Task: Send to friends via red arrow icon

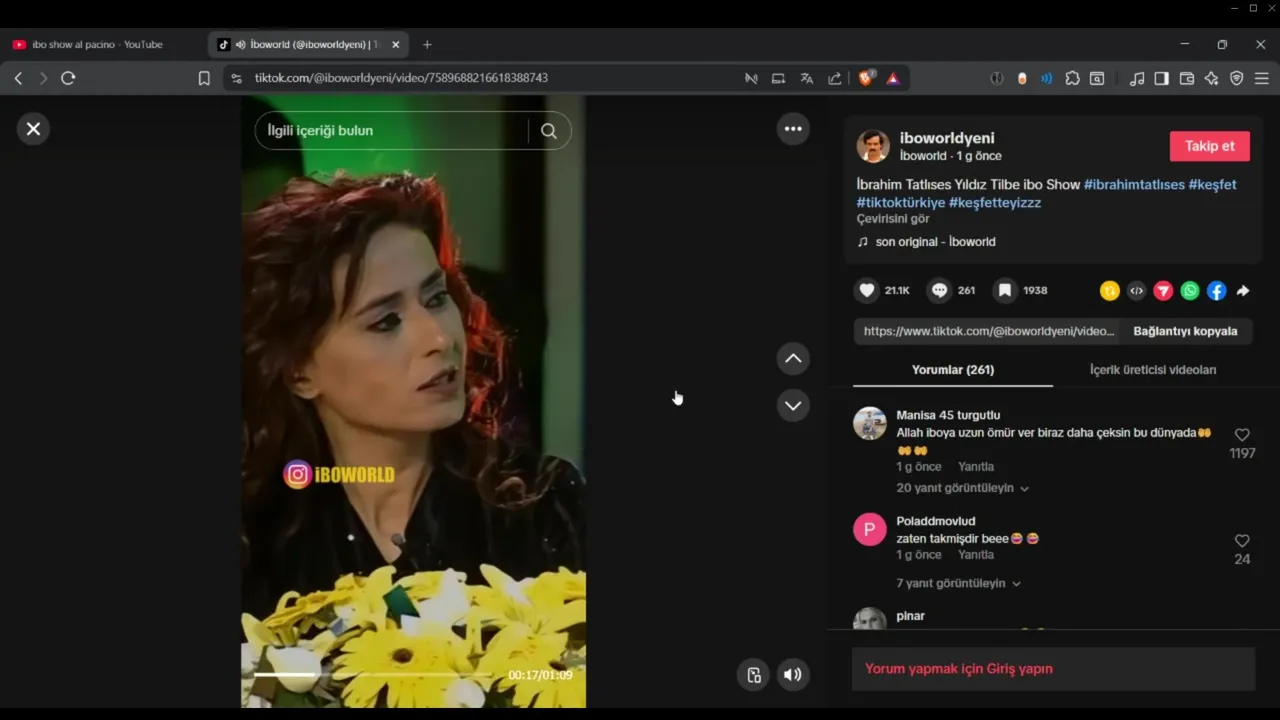Action: point(1163,291)
